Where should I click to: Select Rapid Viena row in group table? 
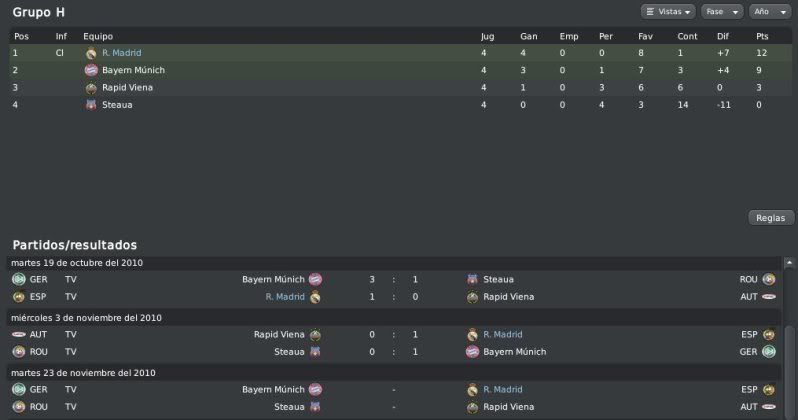(399, 88)
